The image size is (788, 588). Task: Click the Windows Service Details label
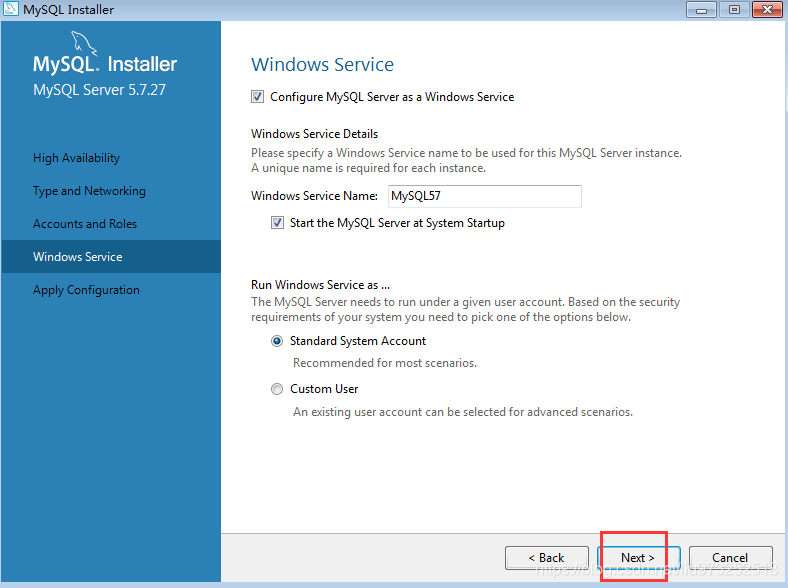click(x=315, y=134)
